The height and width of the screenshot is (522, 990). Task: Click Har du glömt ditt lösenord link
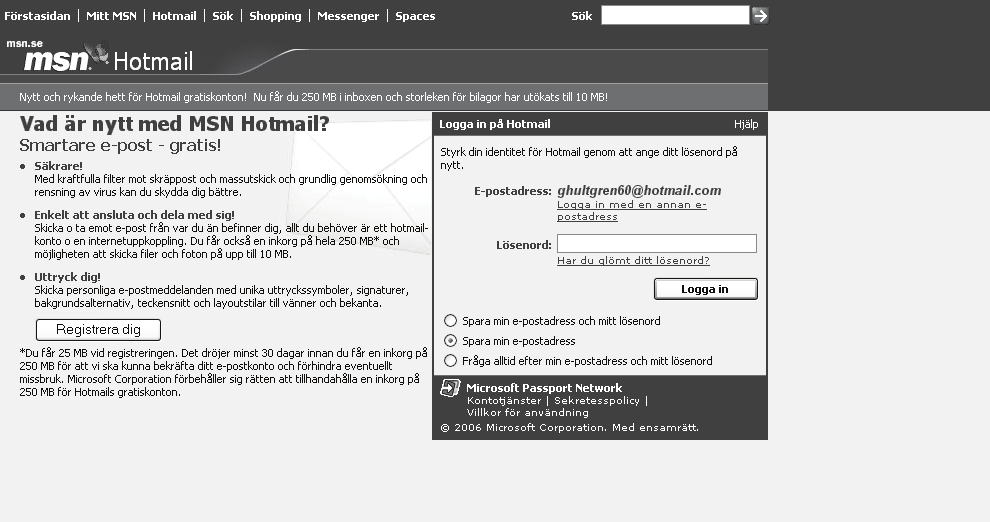pyautogui.click(x=633, y=261)
